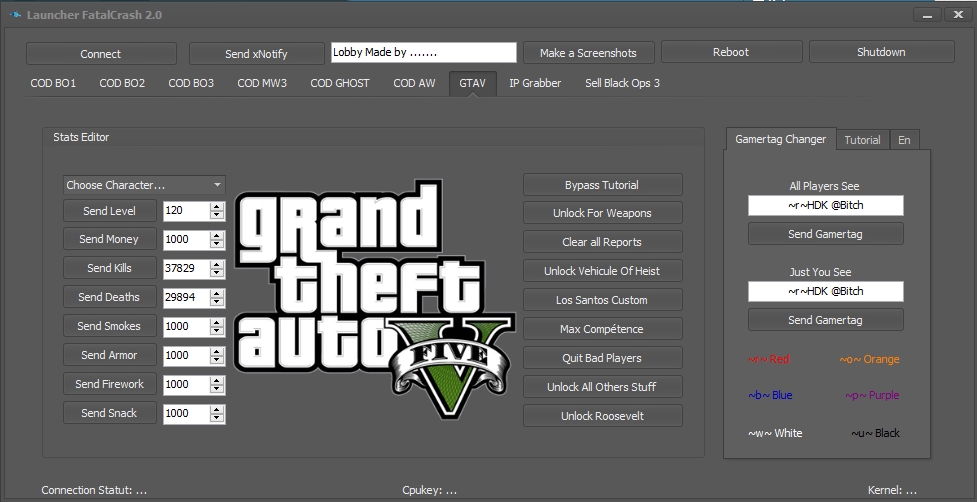Click the Send Smokes button
977x502 pixels.
click(109, 326)
